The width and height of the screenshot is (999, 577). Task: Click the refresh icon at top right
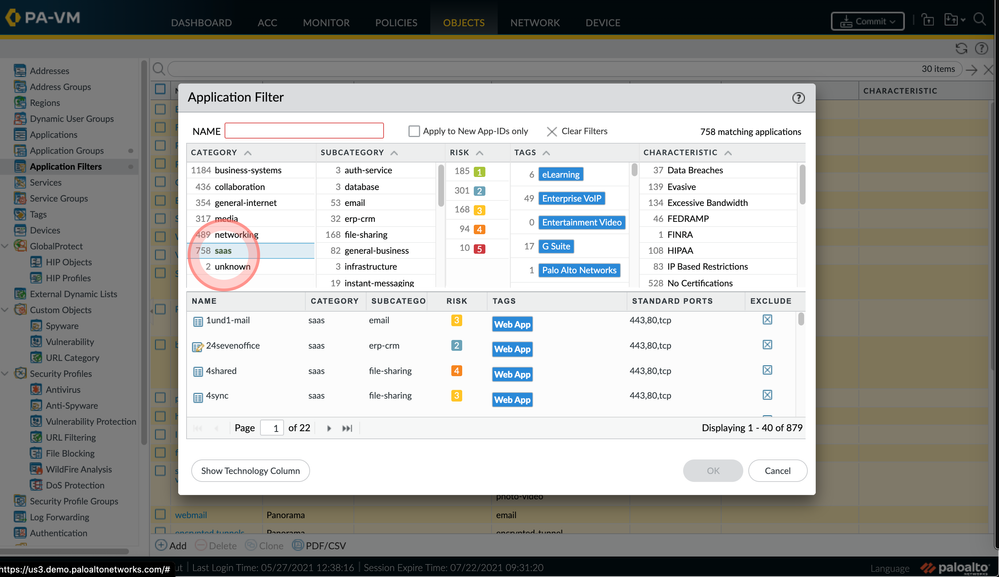point(961,48)
